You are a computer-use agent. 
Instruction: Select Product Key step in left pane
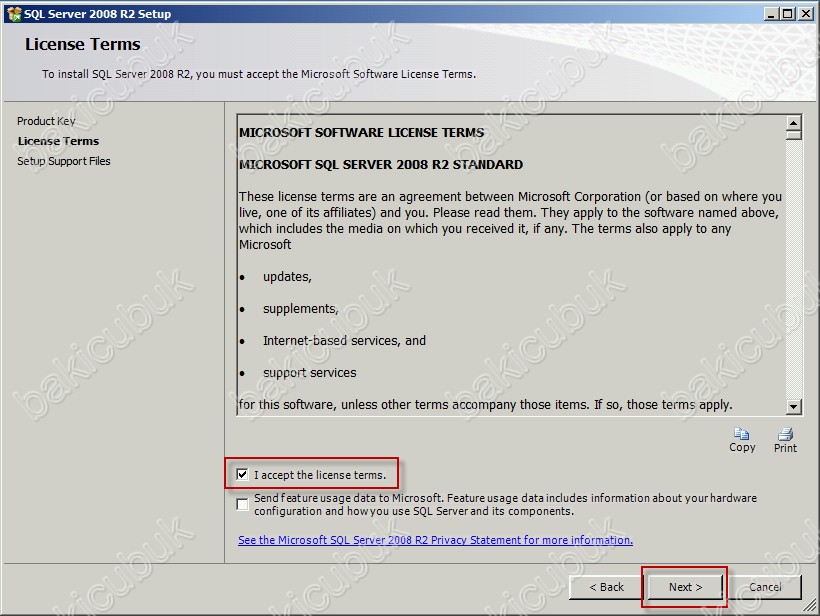coord(46,121)
